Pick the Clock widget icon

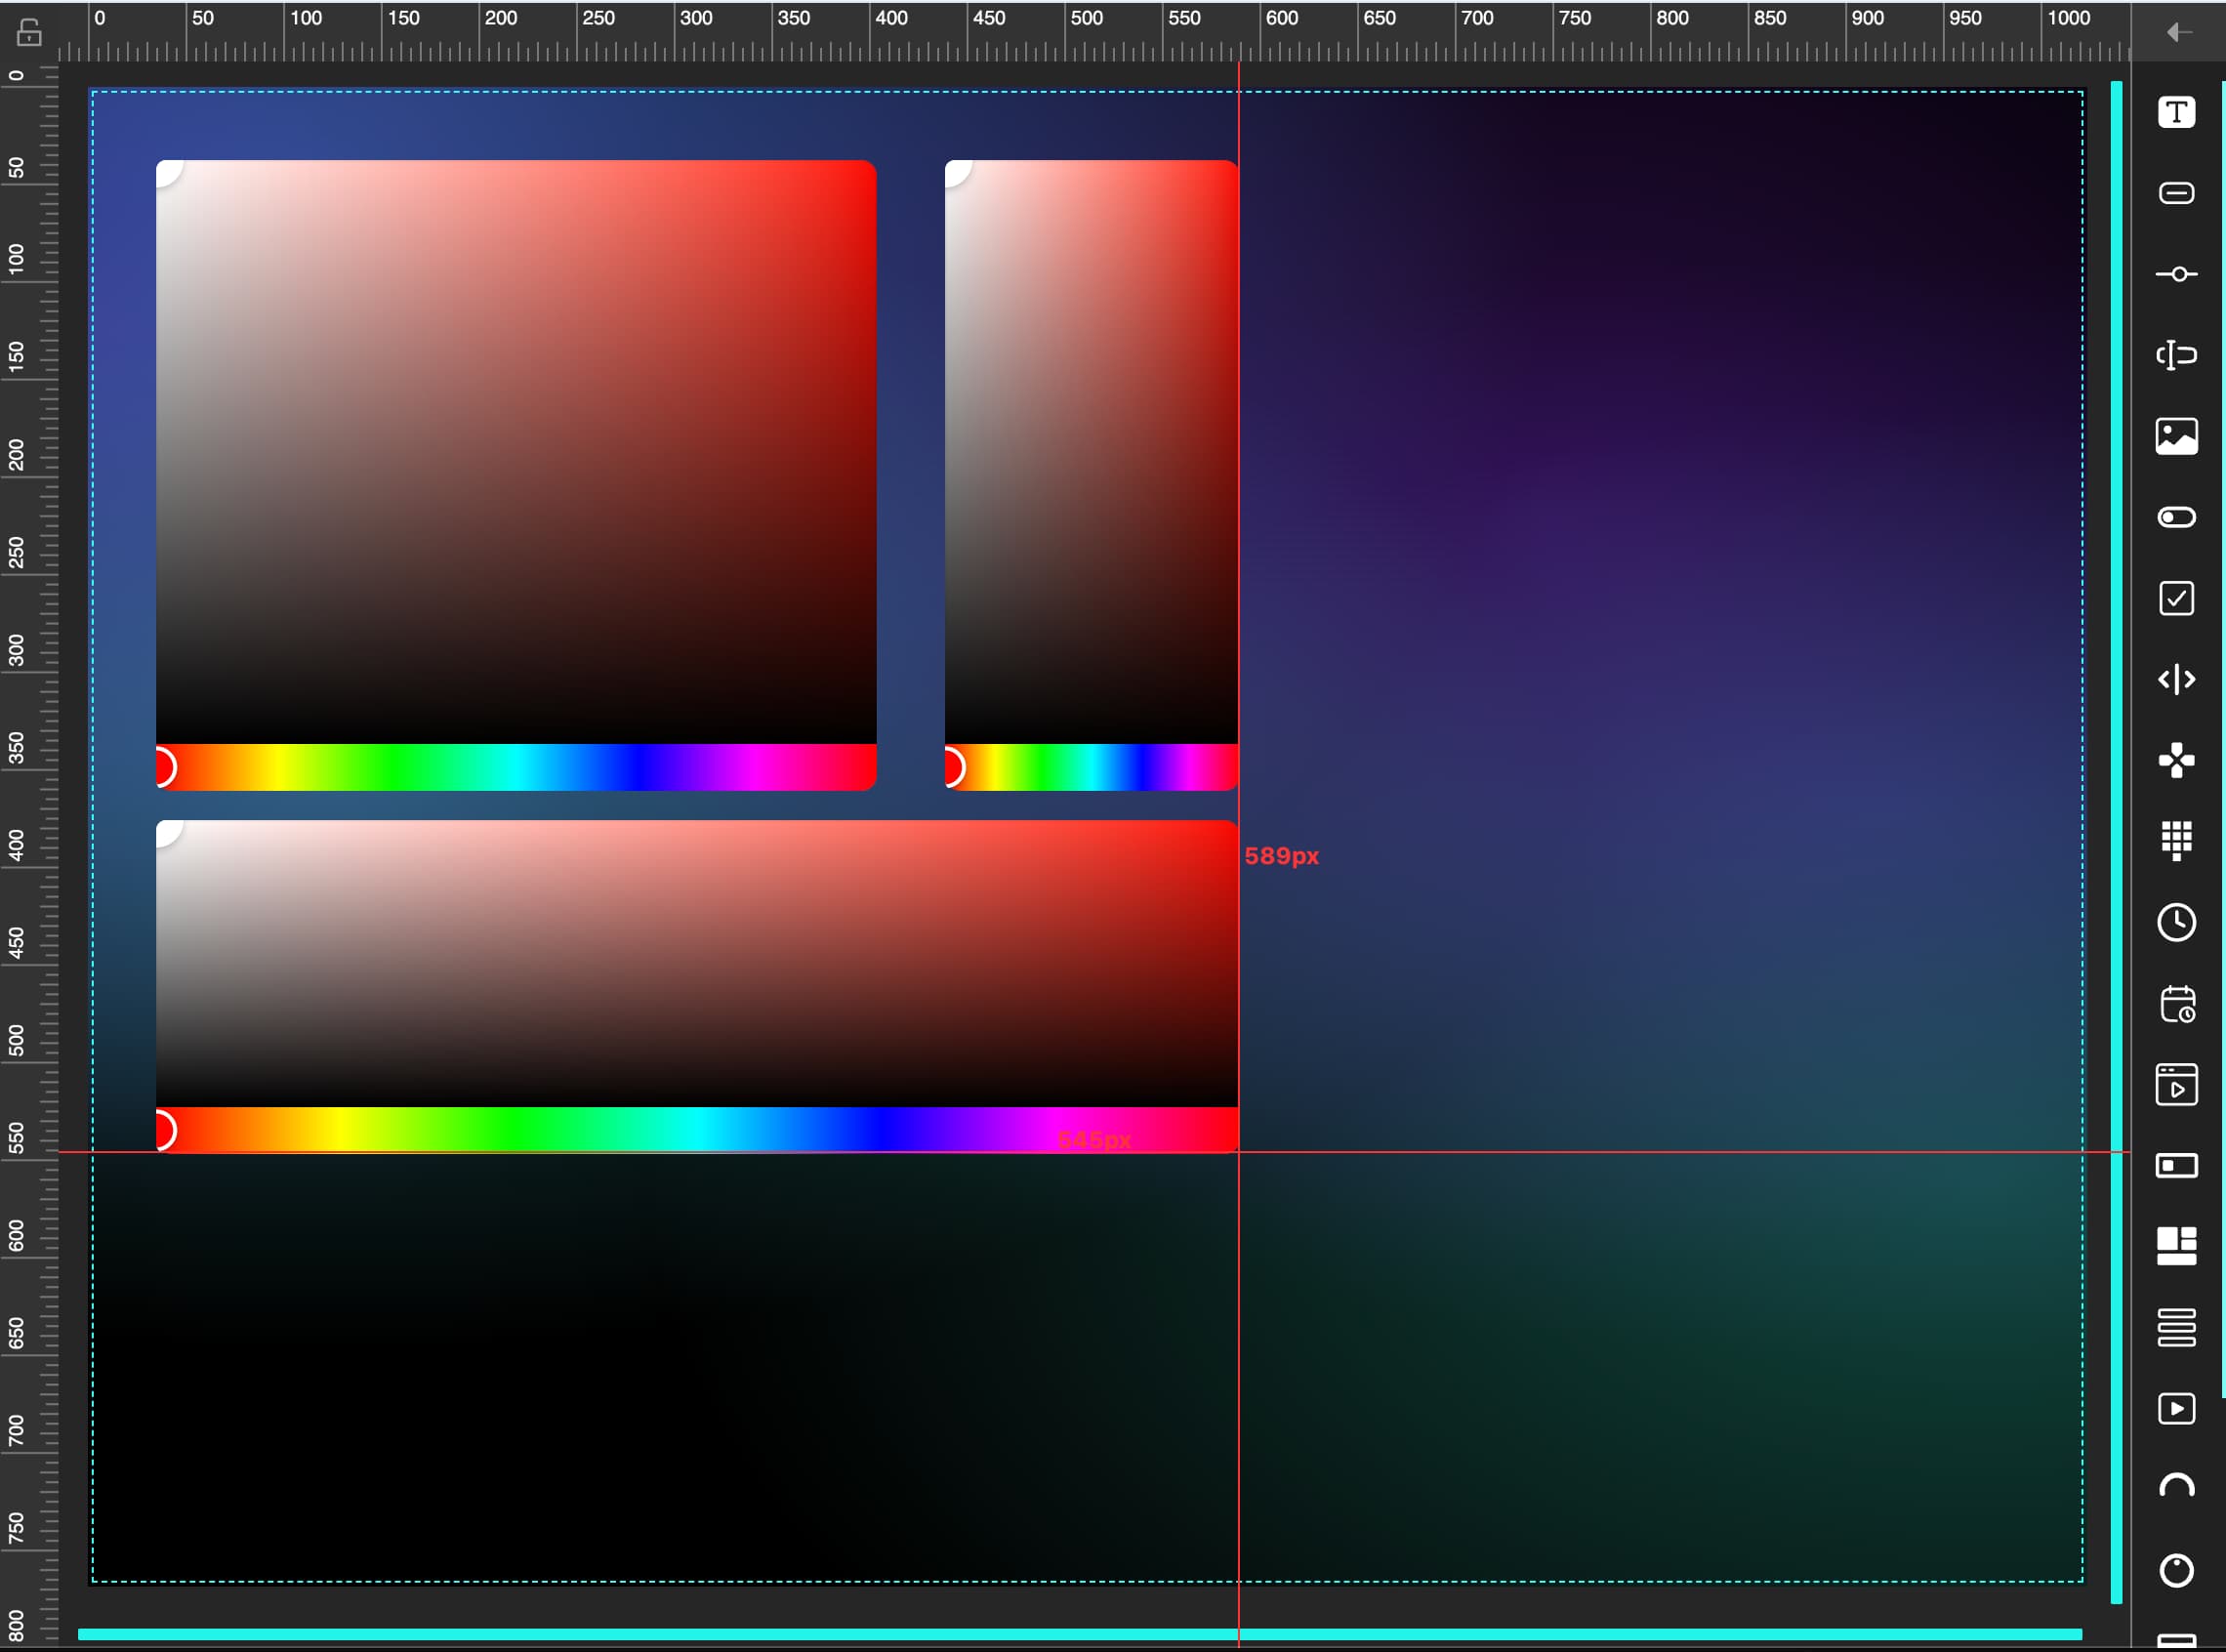pos(2176,922)
